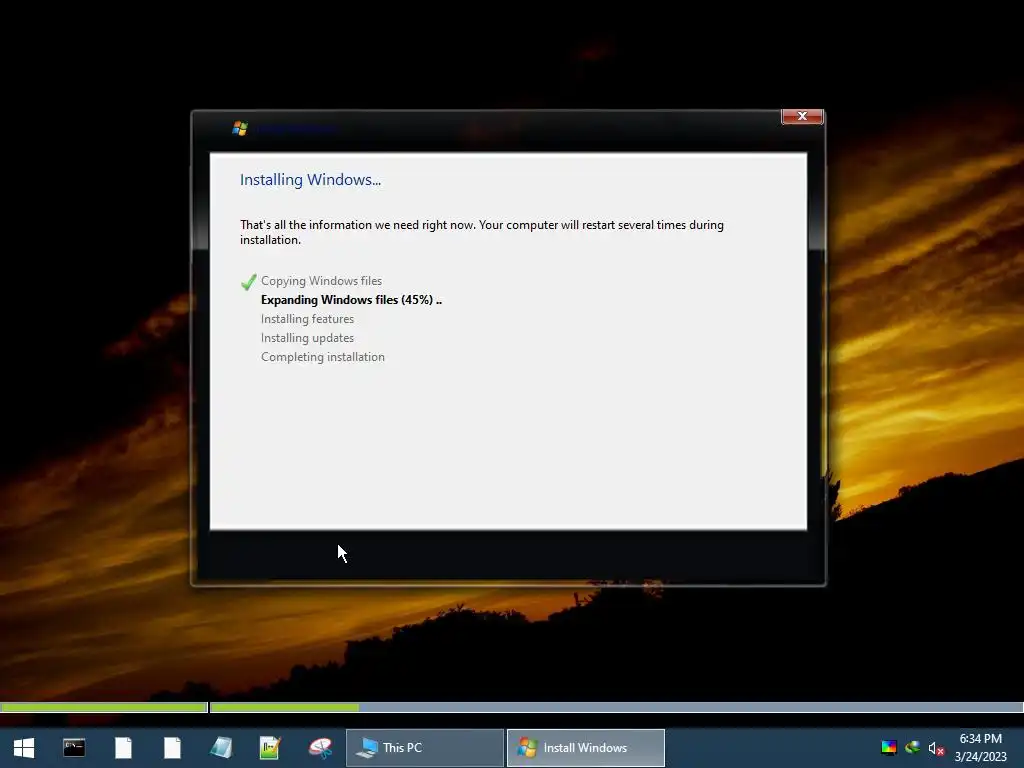Click the second partially filled progress bar
The width and height of the screenshot is (1024, 768).
616,707
